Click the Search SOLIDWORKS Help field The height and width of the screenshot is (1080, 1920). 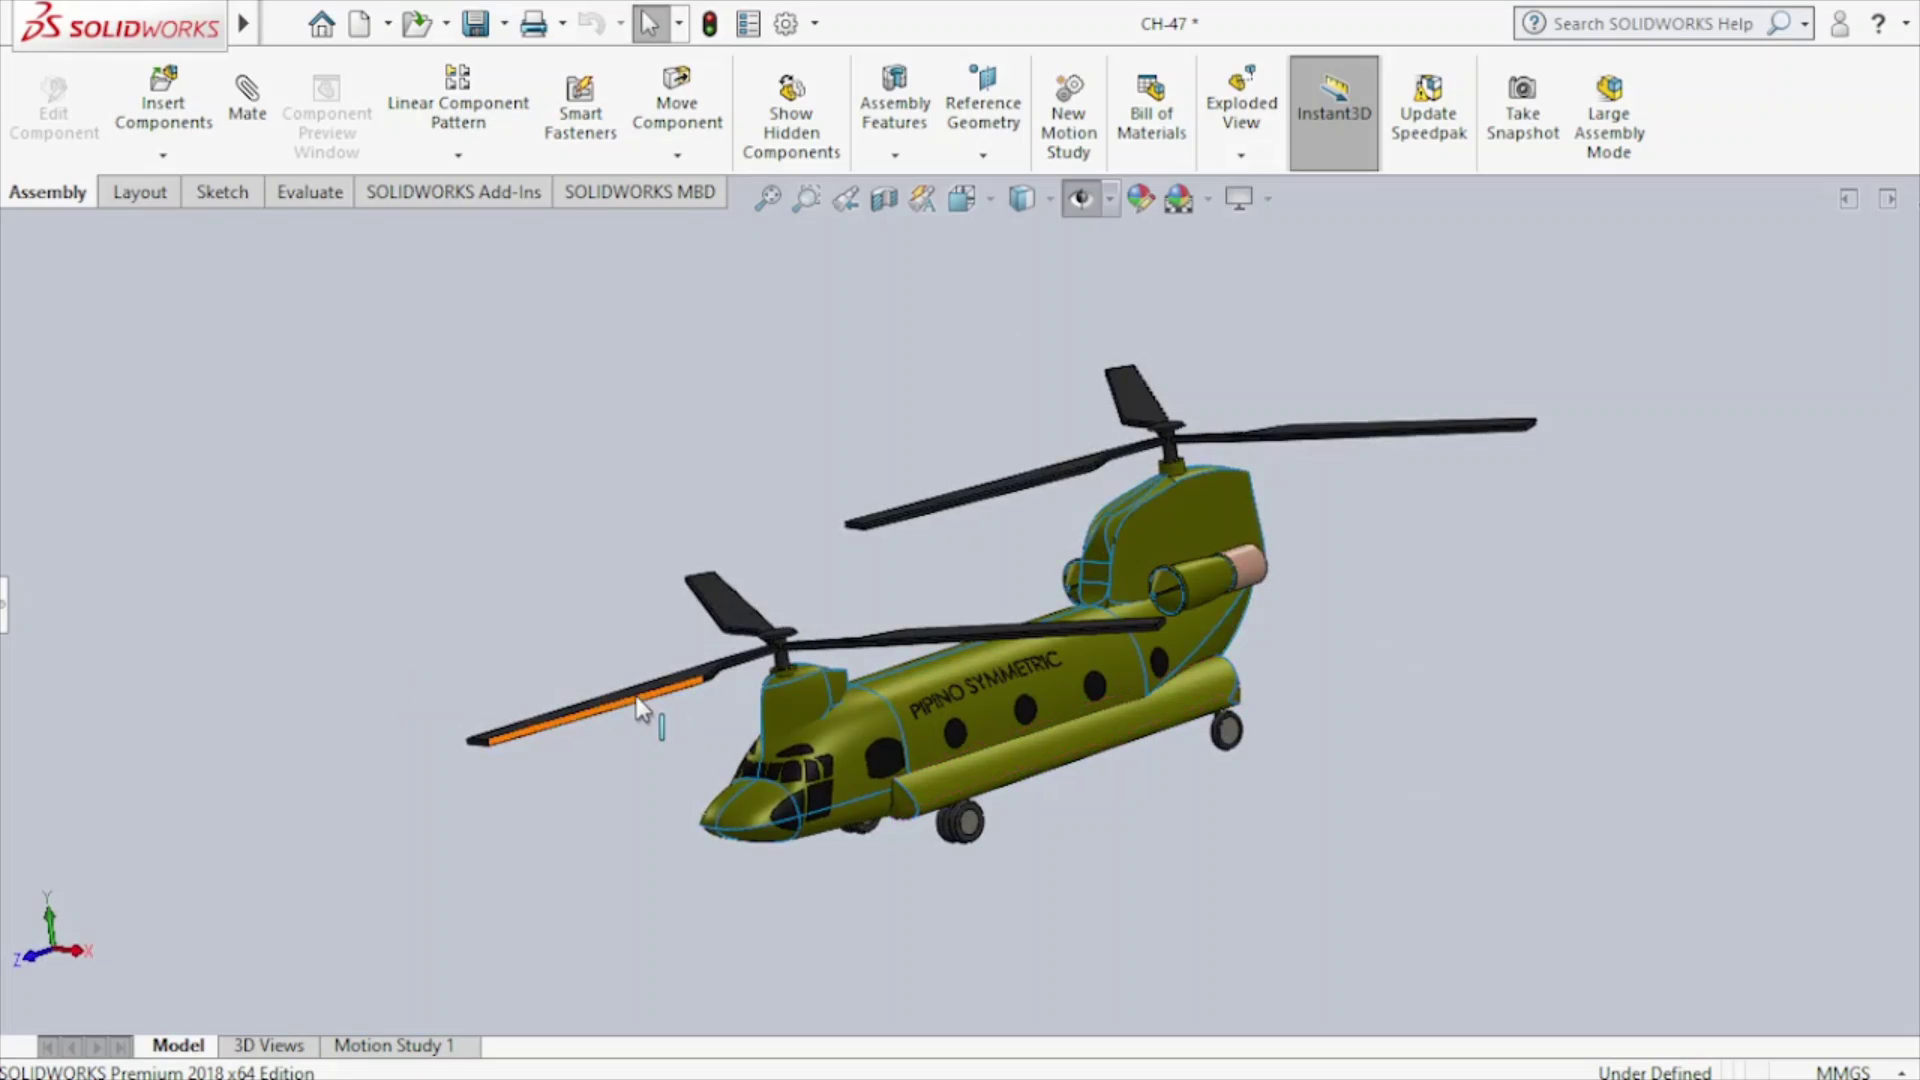click(x=1652, y=24)
